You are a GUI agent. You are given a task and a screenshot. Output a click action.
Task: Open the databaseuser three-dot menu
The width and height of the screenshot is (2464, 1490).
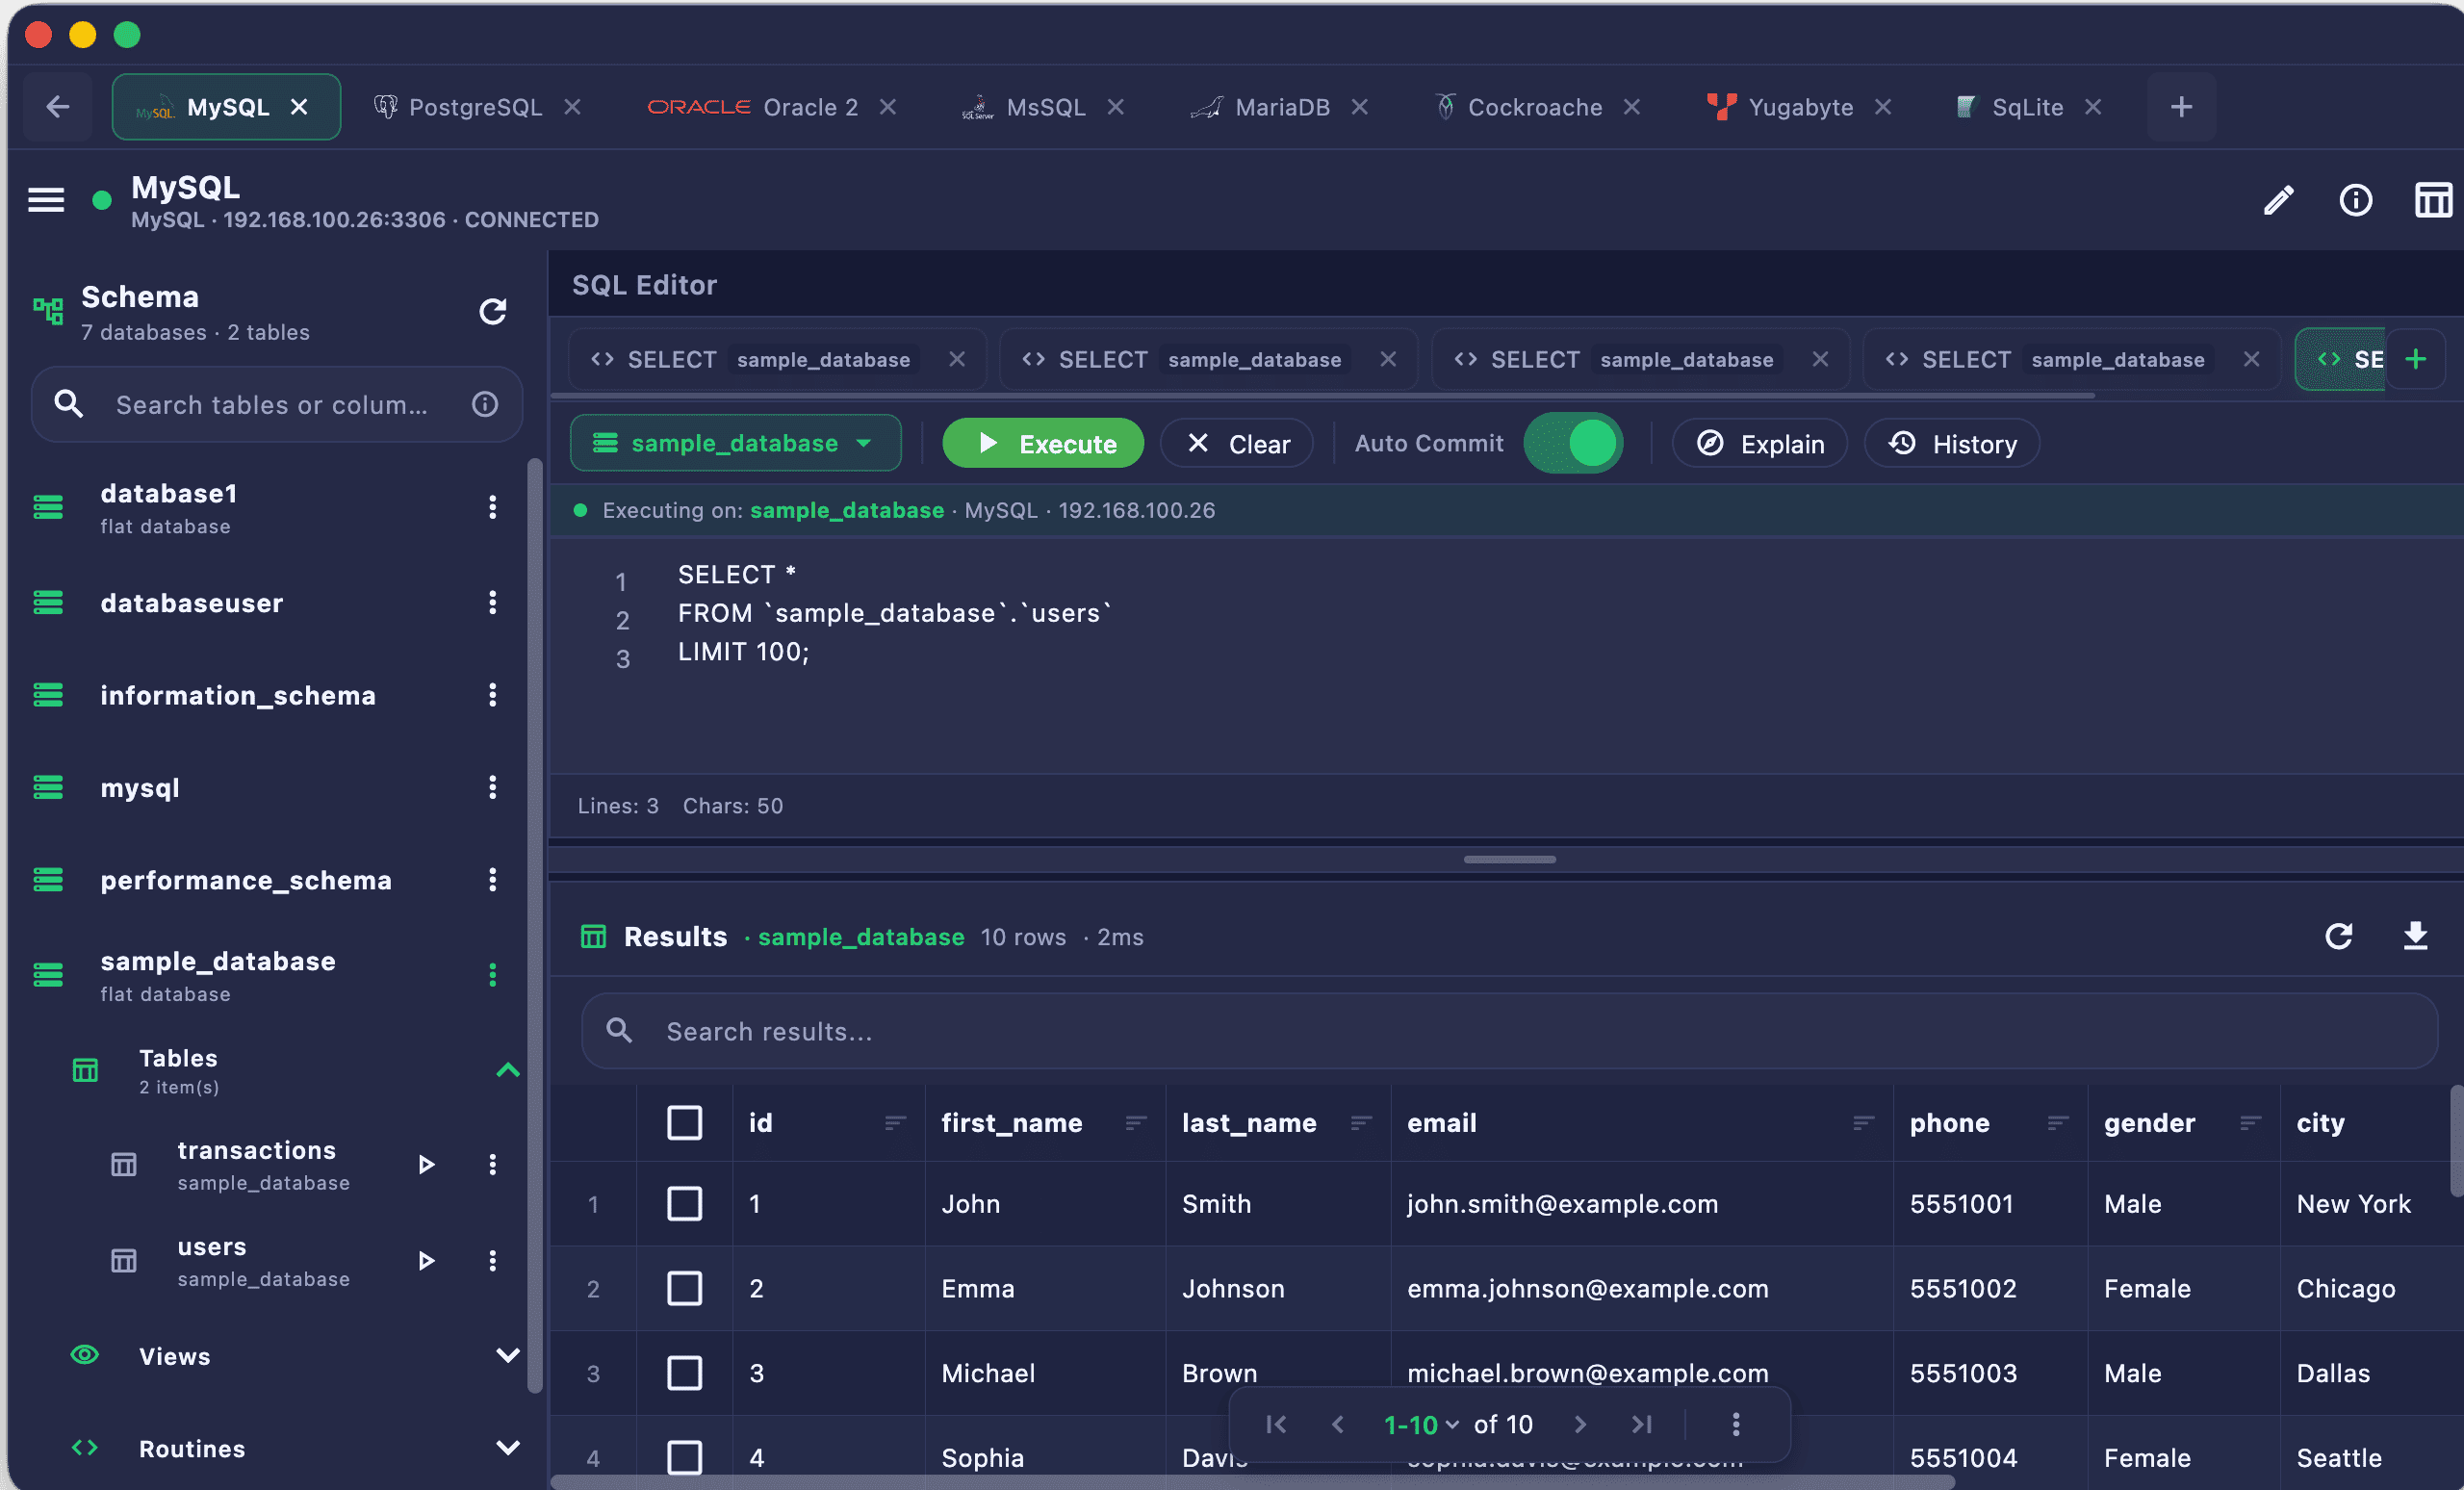492,602
